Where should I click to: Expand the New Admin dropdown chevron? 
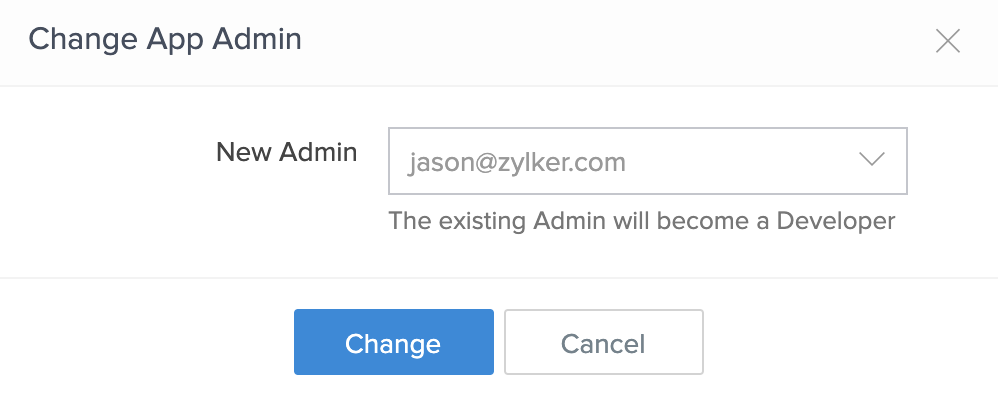872,160
